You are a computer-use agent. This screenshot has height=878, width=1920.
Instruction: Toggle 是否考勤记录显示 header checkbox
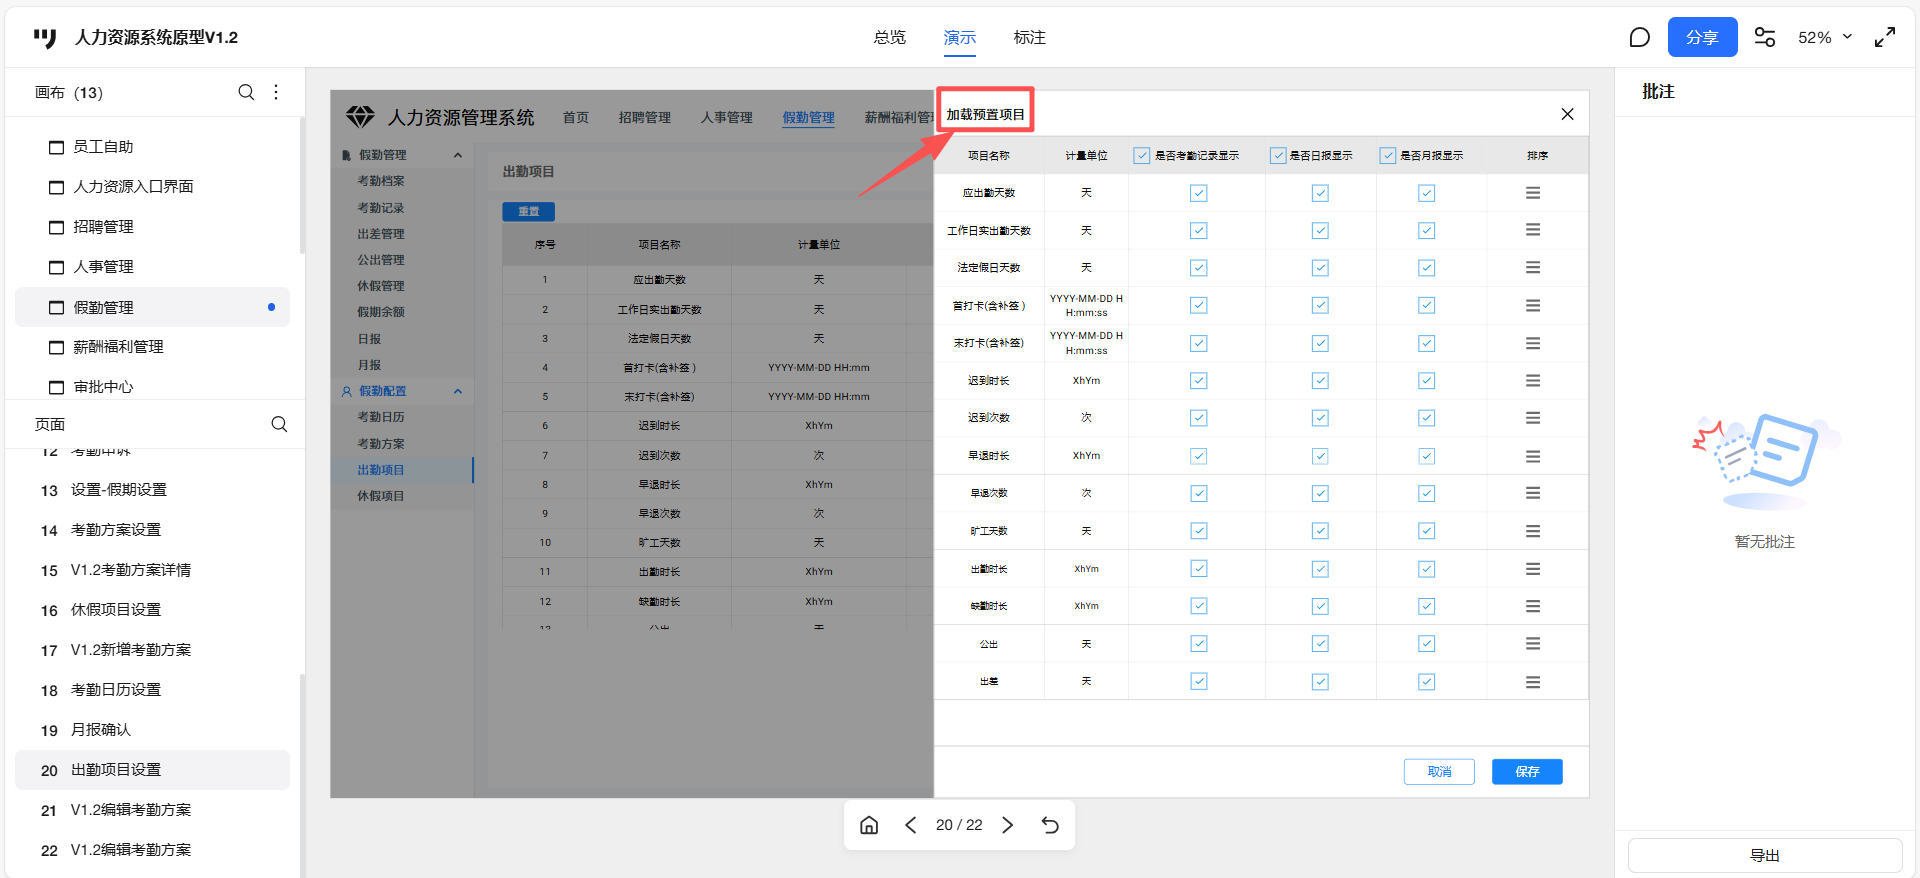tap(1141, 156)
